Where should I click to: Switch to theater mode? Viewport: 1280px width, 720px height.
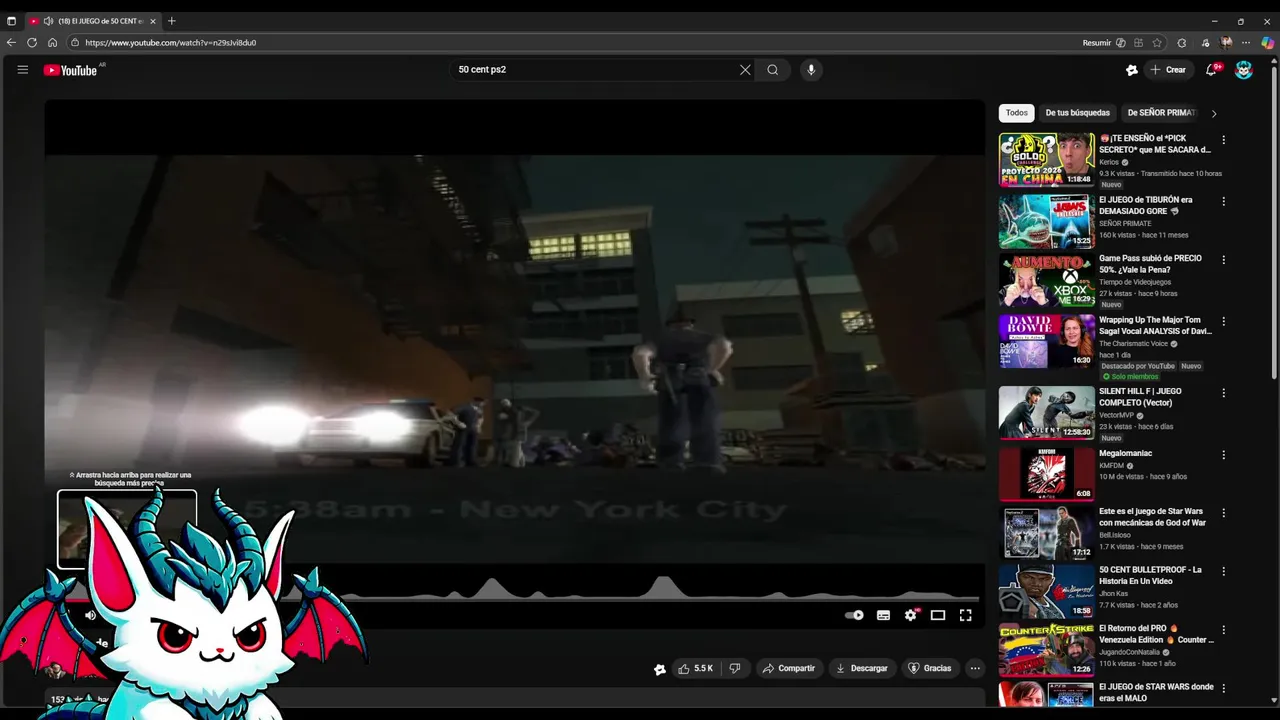click(938, 615)
